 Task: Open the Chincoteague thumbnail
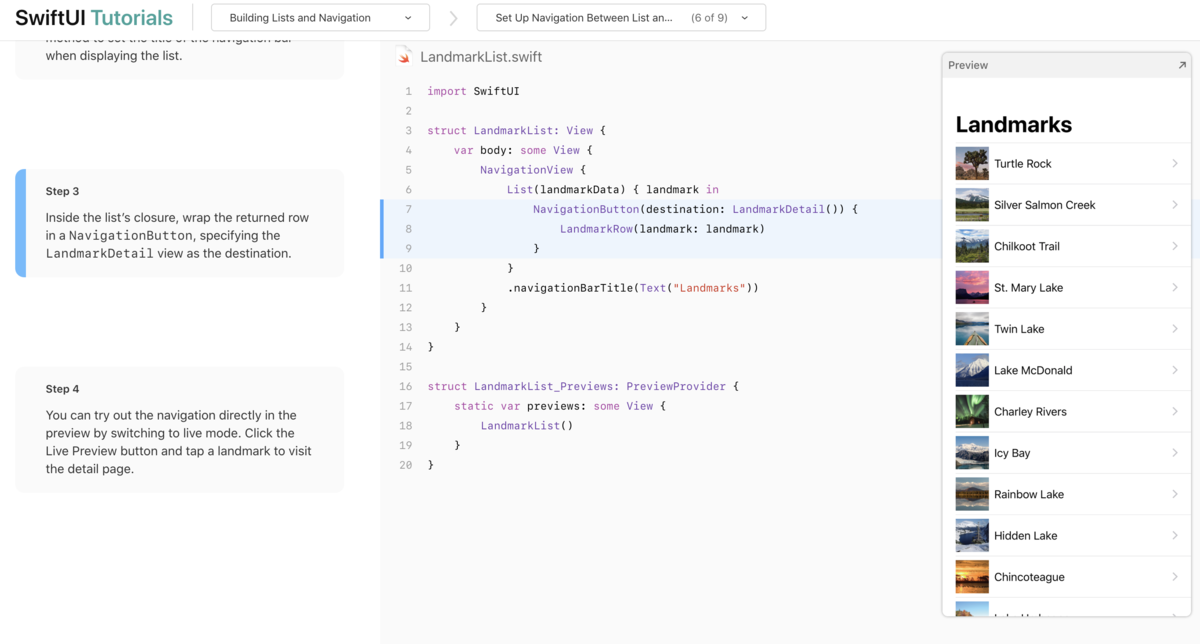(x=972, y=577)
